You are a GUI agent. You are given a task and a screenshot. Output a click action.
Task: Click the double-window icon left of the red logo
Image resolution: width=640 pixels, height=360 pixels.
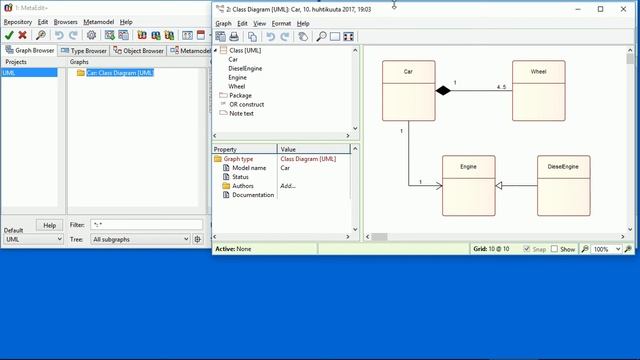pos(123,36)
